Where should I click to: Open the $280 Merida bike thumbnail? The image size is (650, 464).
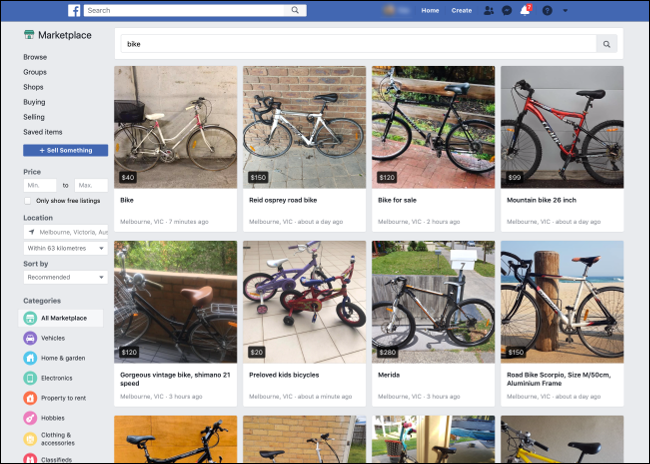[x=433, y=302]
